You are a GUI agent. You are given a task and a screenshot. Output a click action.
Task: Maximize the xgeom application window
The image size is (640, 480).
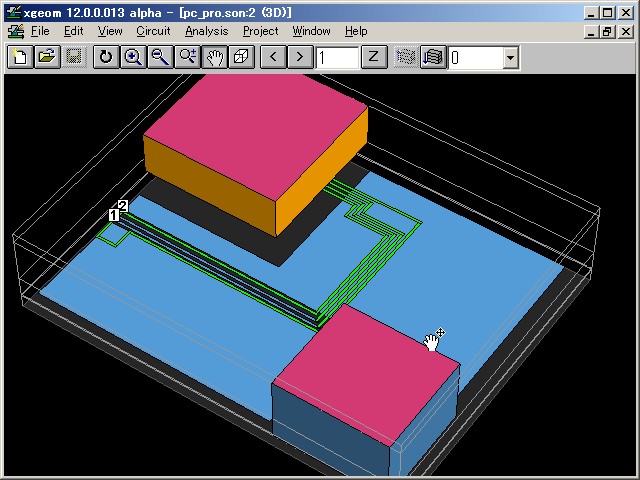click(608, 13)
